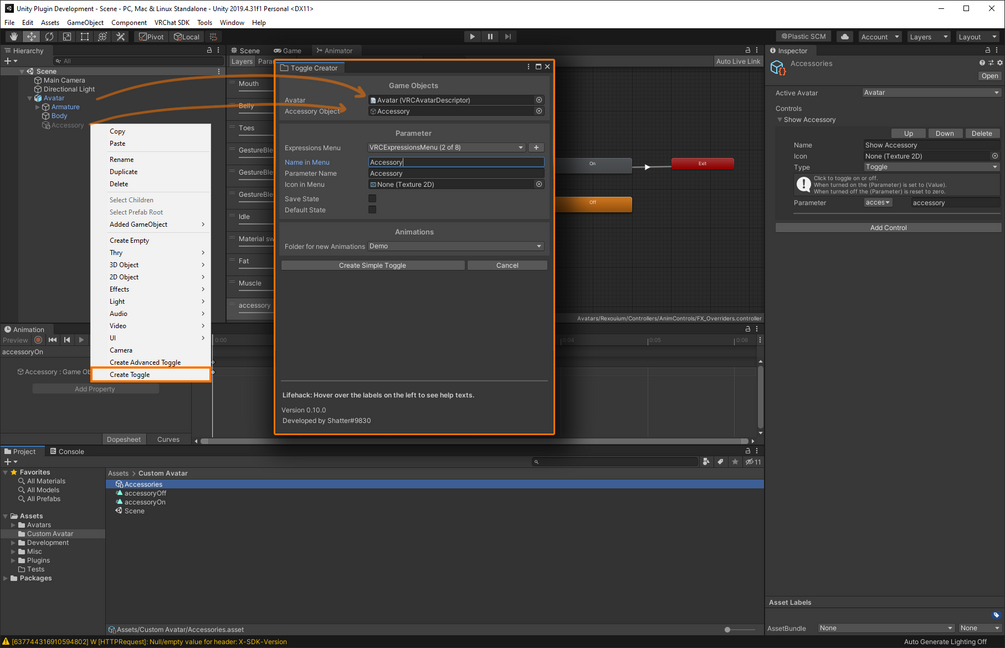
Task: Enable the Default State checkbox
Action: coord(372,210)
